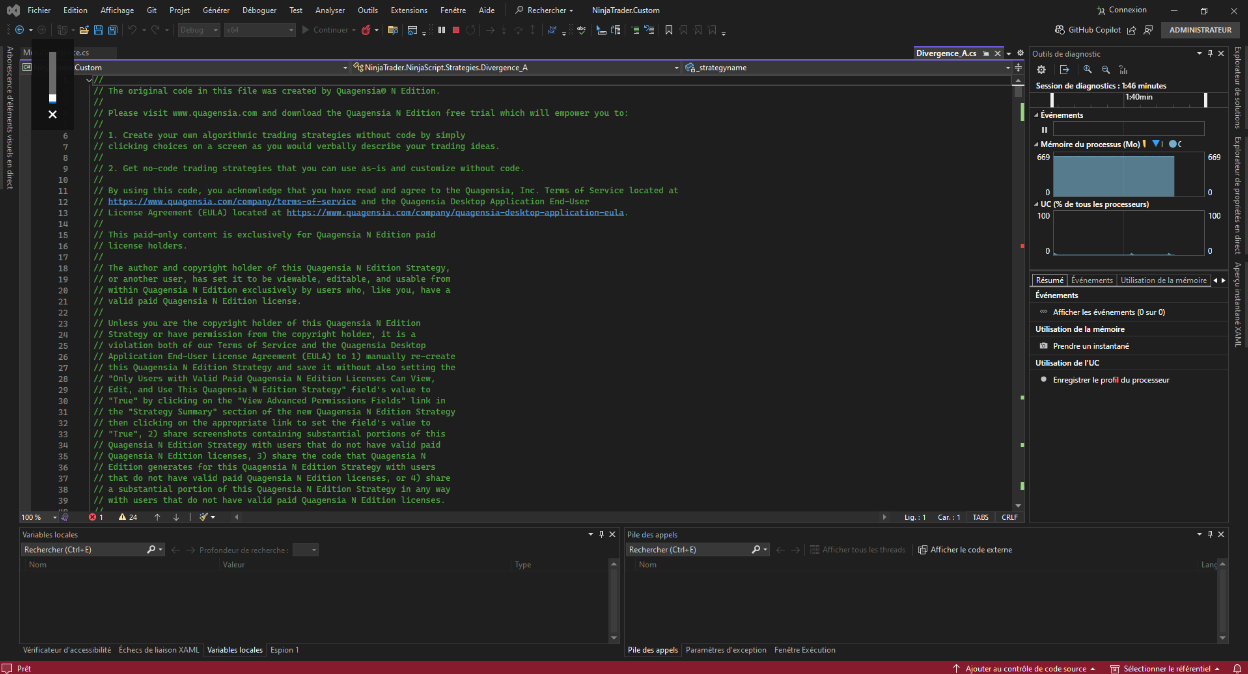Click the Hot Reload flame icon

[367, 30]
